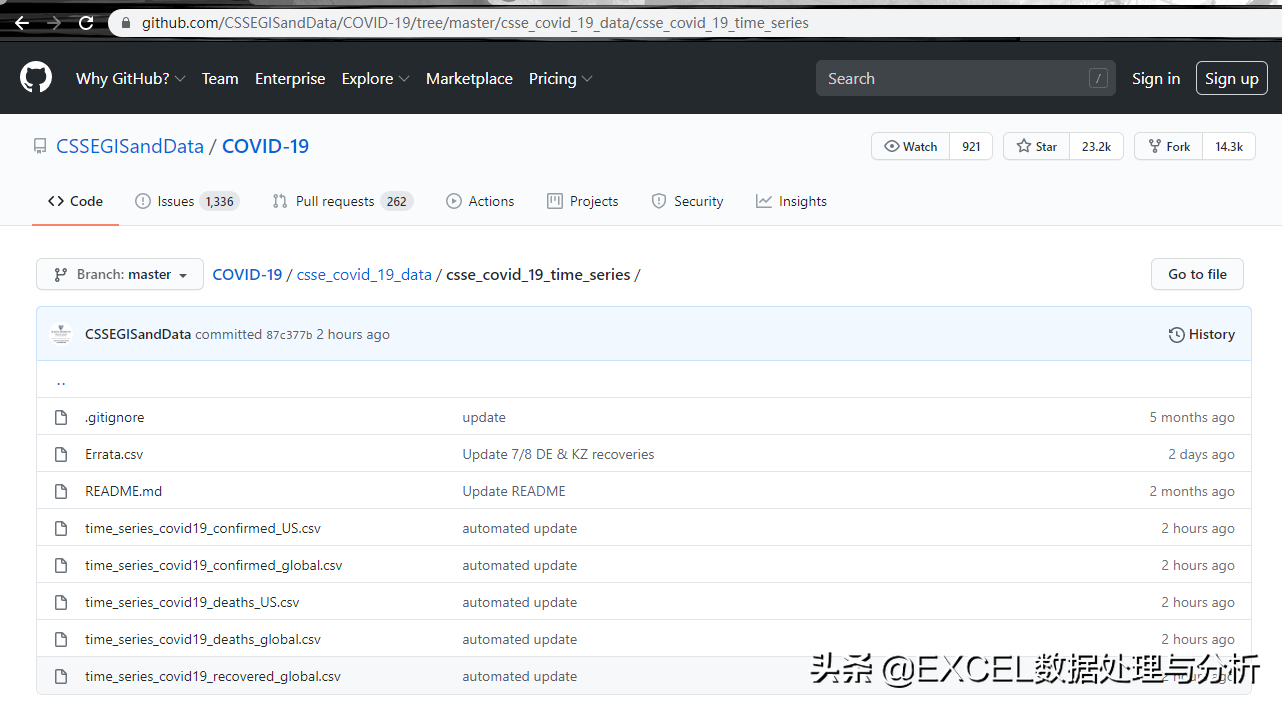Visit the Marketplace link
The width and height of the screenshot is (1282, 706).
pyautogui.click(x=469, y=79)
